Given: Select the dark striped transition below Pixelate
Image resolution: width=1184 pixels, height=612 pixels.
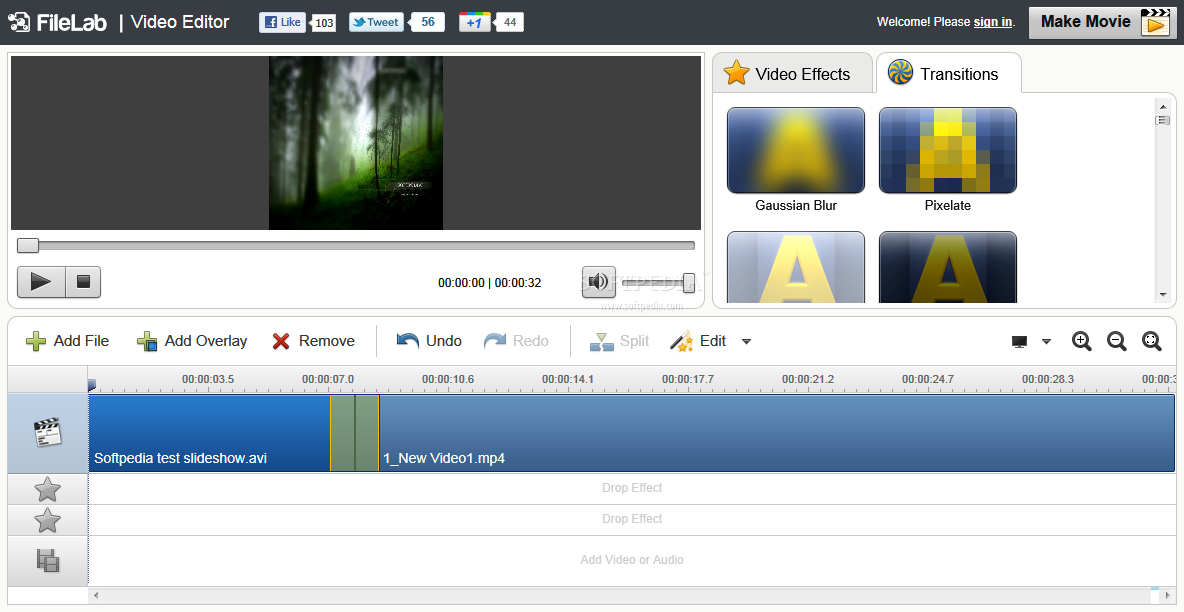Looking at the screenshot, I should tap(948, 267).
